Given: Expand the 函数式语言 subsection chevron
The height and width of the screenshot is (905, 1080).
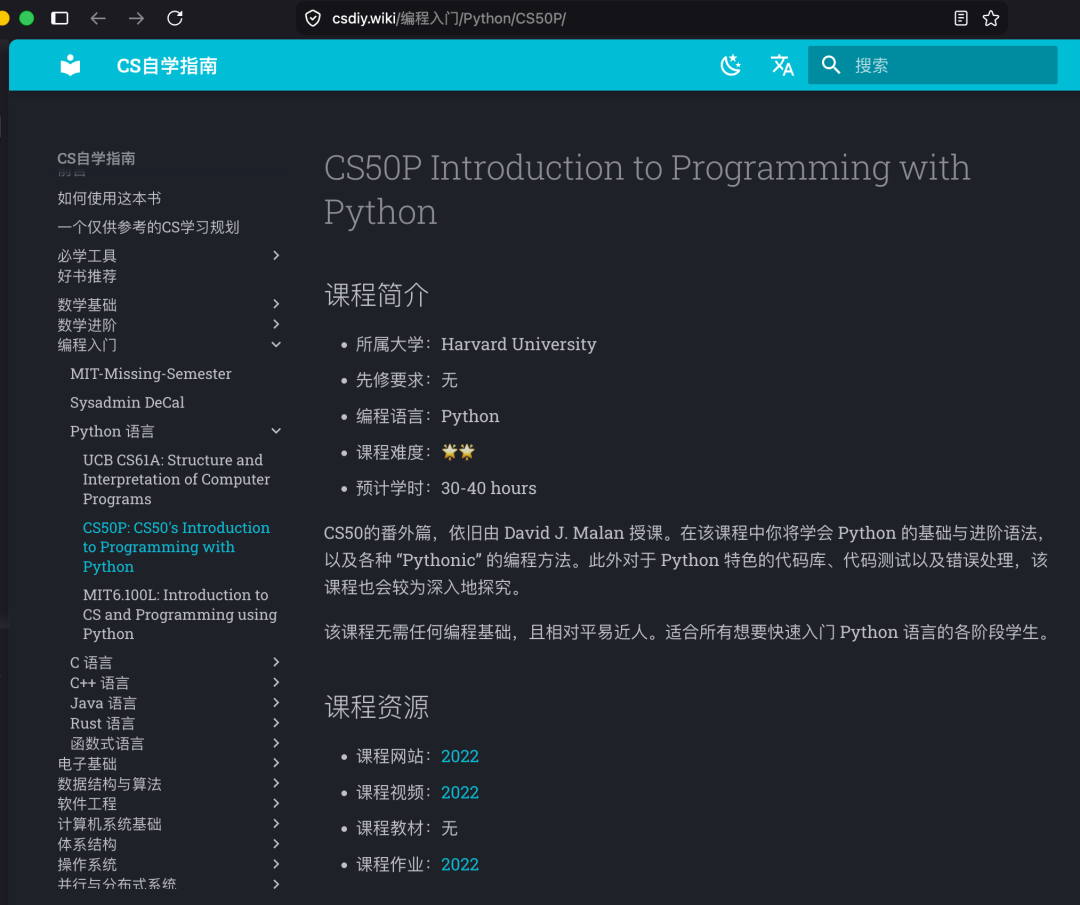Looking at the screenshot, I should [x=276, y=742].
